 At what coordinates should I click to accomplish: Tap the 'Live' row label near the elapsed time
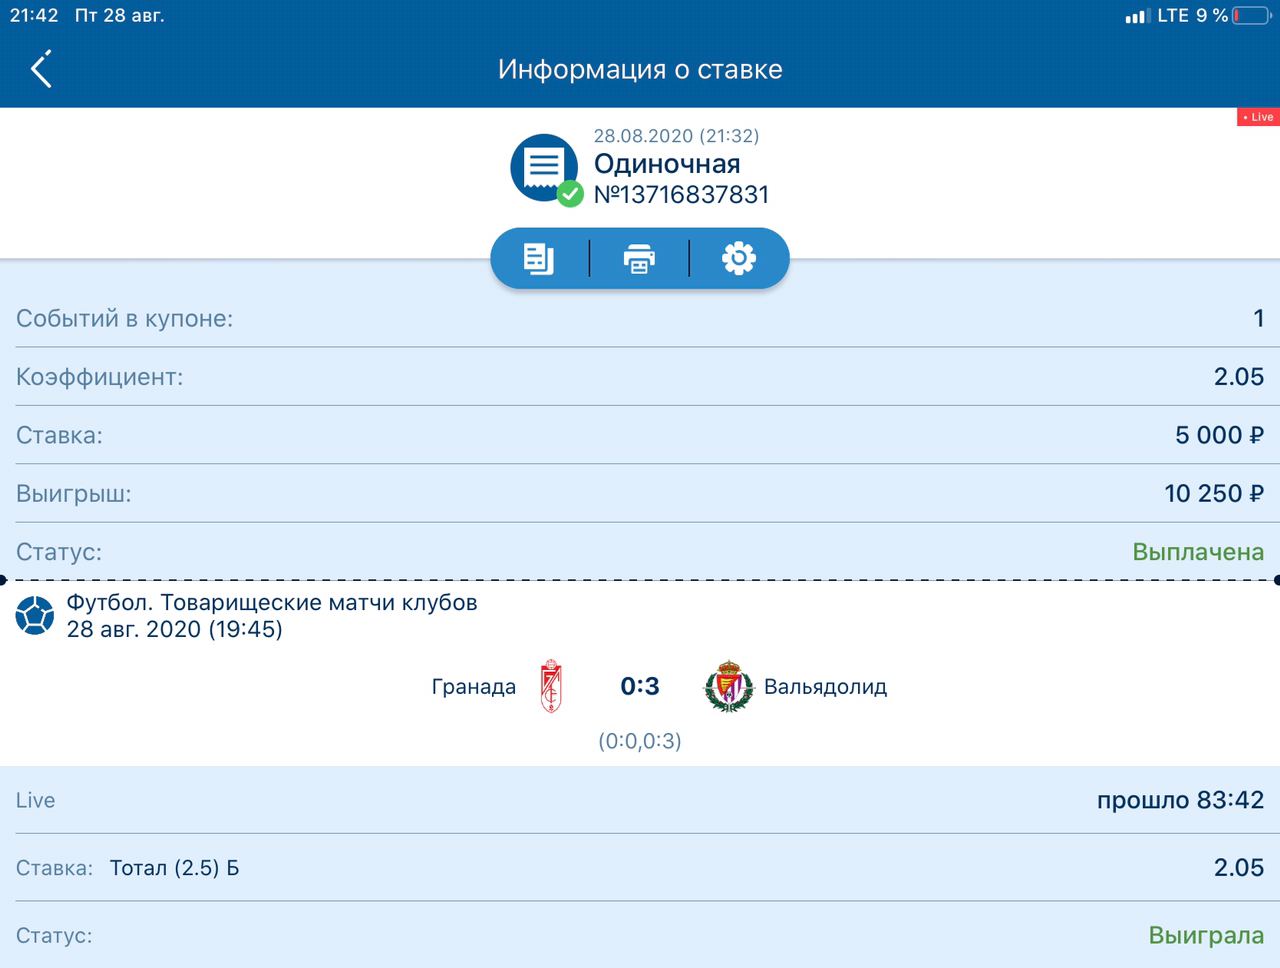35,800
